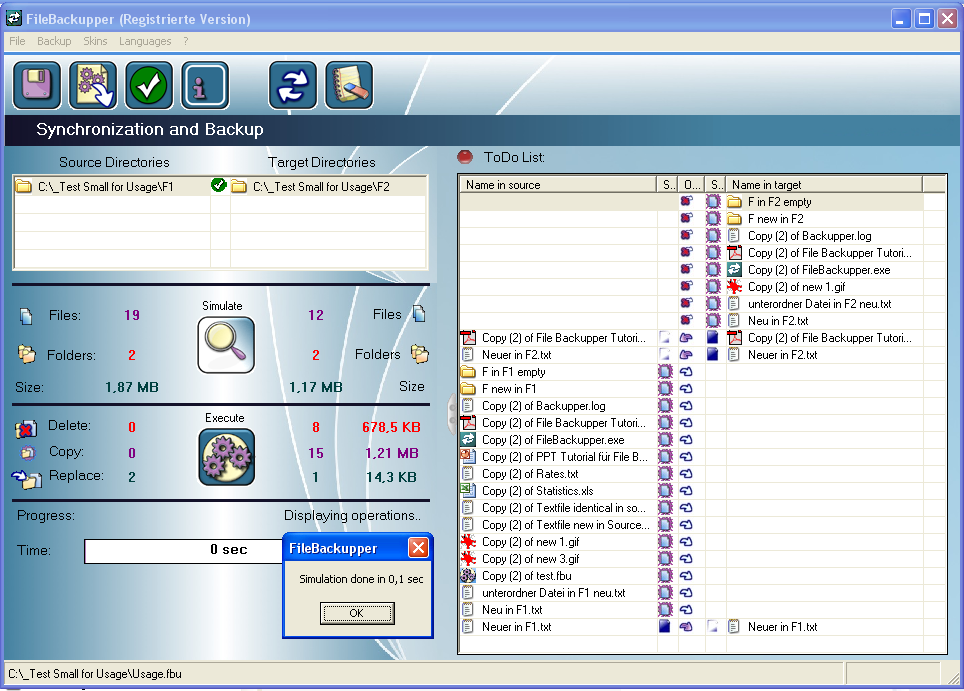Open the Backup menu

[54, 41]
